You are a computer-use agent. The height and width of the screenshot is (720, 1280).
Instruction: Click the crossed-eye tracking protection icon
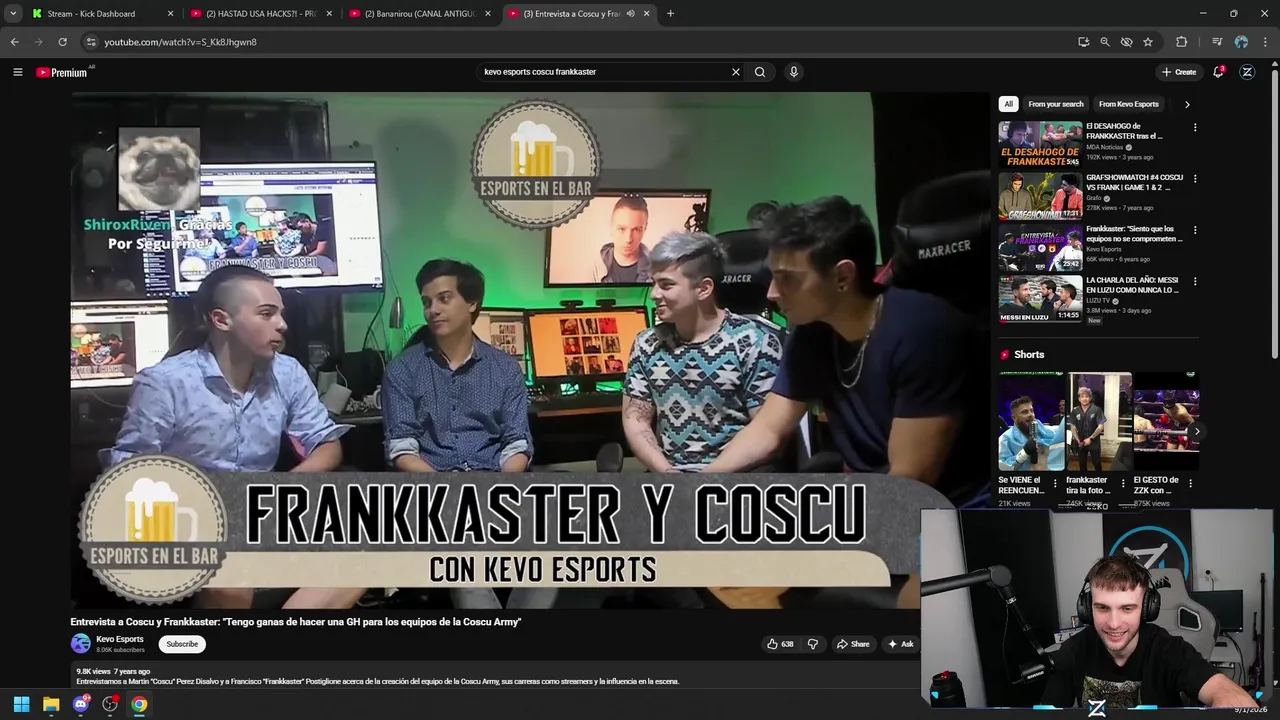click(x=1126, y=42)
